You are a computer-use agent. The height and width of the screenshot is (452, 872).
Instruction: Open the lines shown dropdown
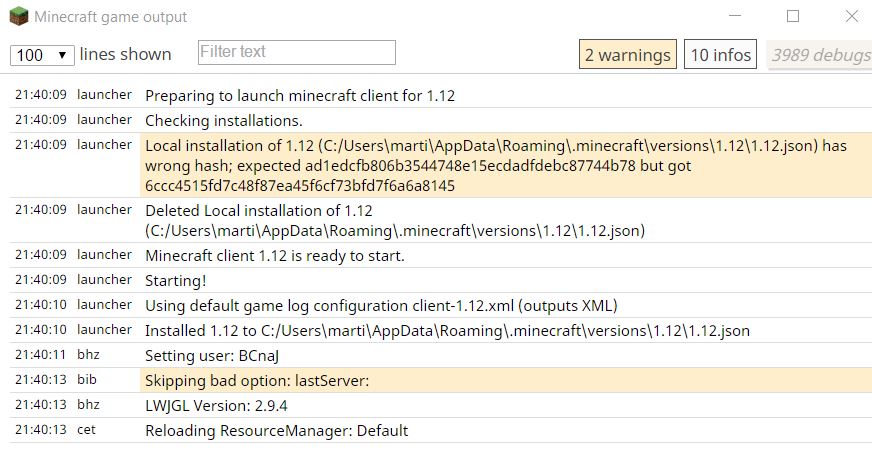(x=42, y=55)
